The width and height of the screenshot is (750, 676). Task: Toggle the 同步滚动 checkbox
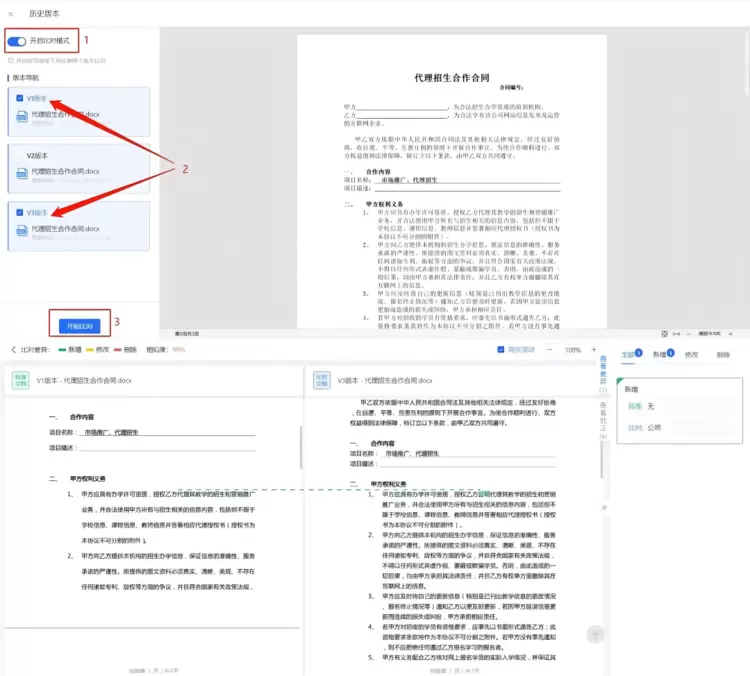(501, 350)
